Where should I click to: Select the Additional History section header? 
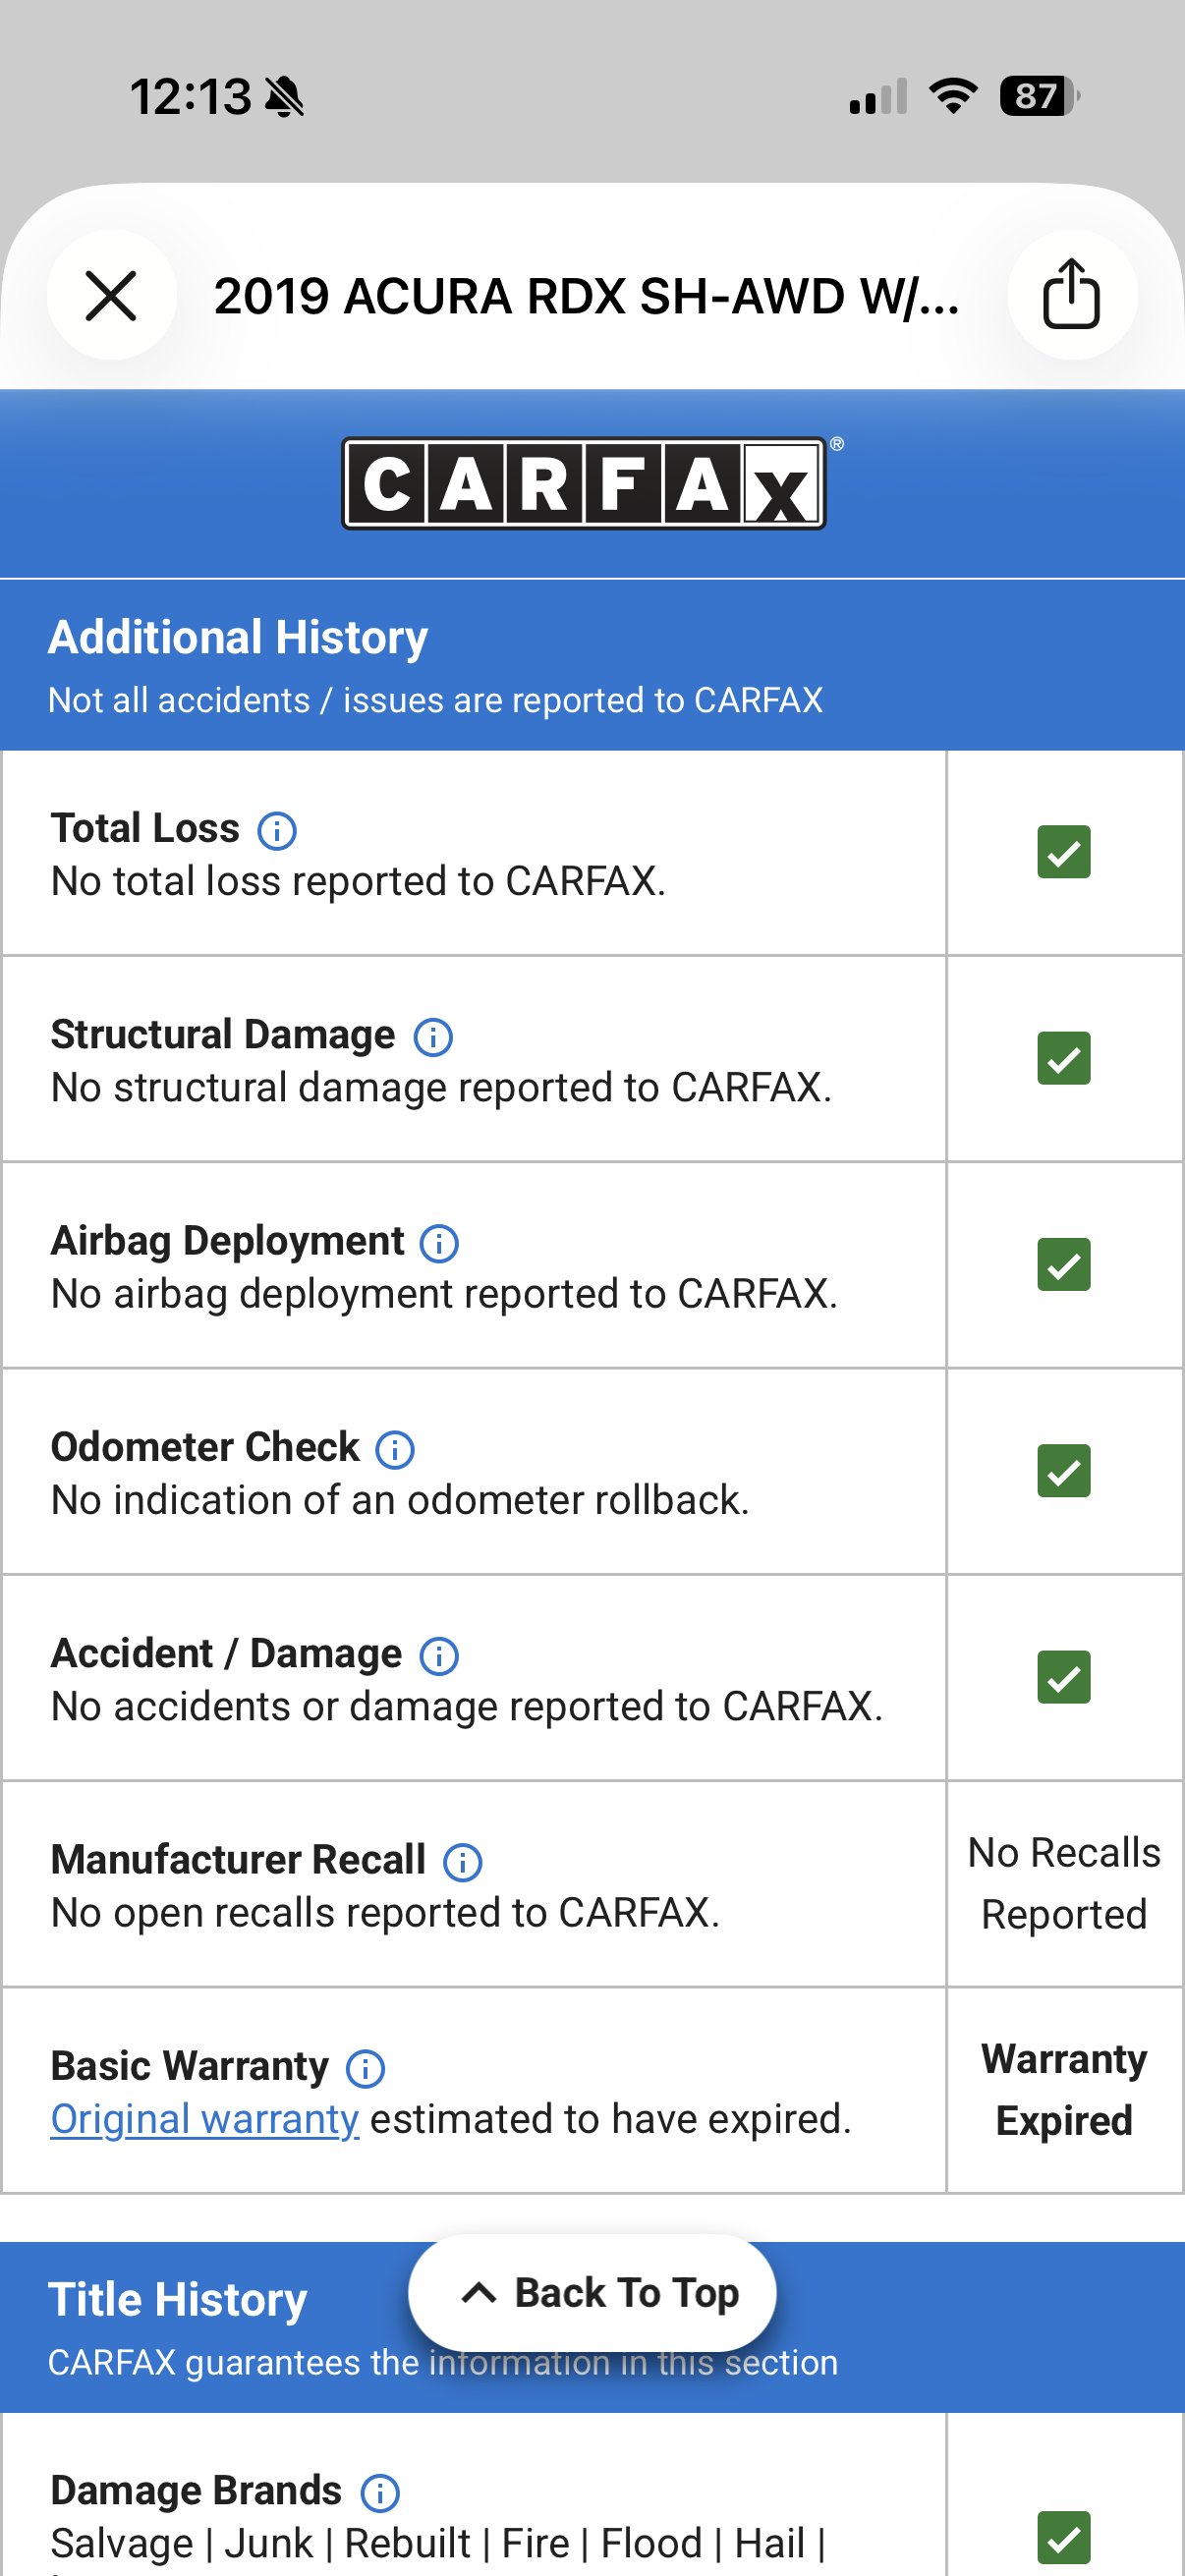click(592, 665)
